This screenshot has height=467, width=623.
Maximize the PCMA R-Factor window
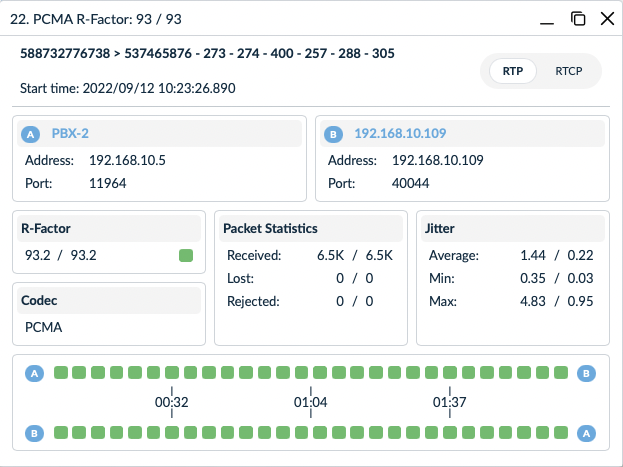578,19
